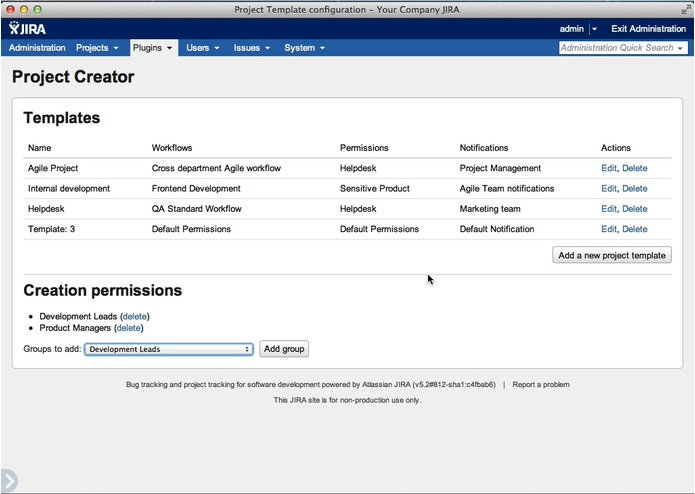
Task: Click the admin username link
Action: pos(571,29)
